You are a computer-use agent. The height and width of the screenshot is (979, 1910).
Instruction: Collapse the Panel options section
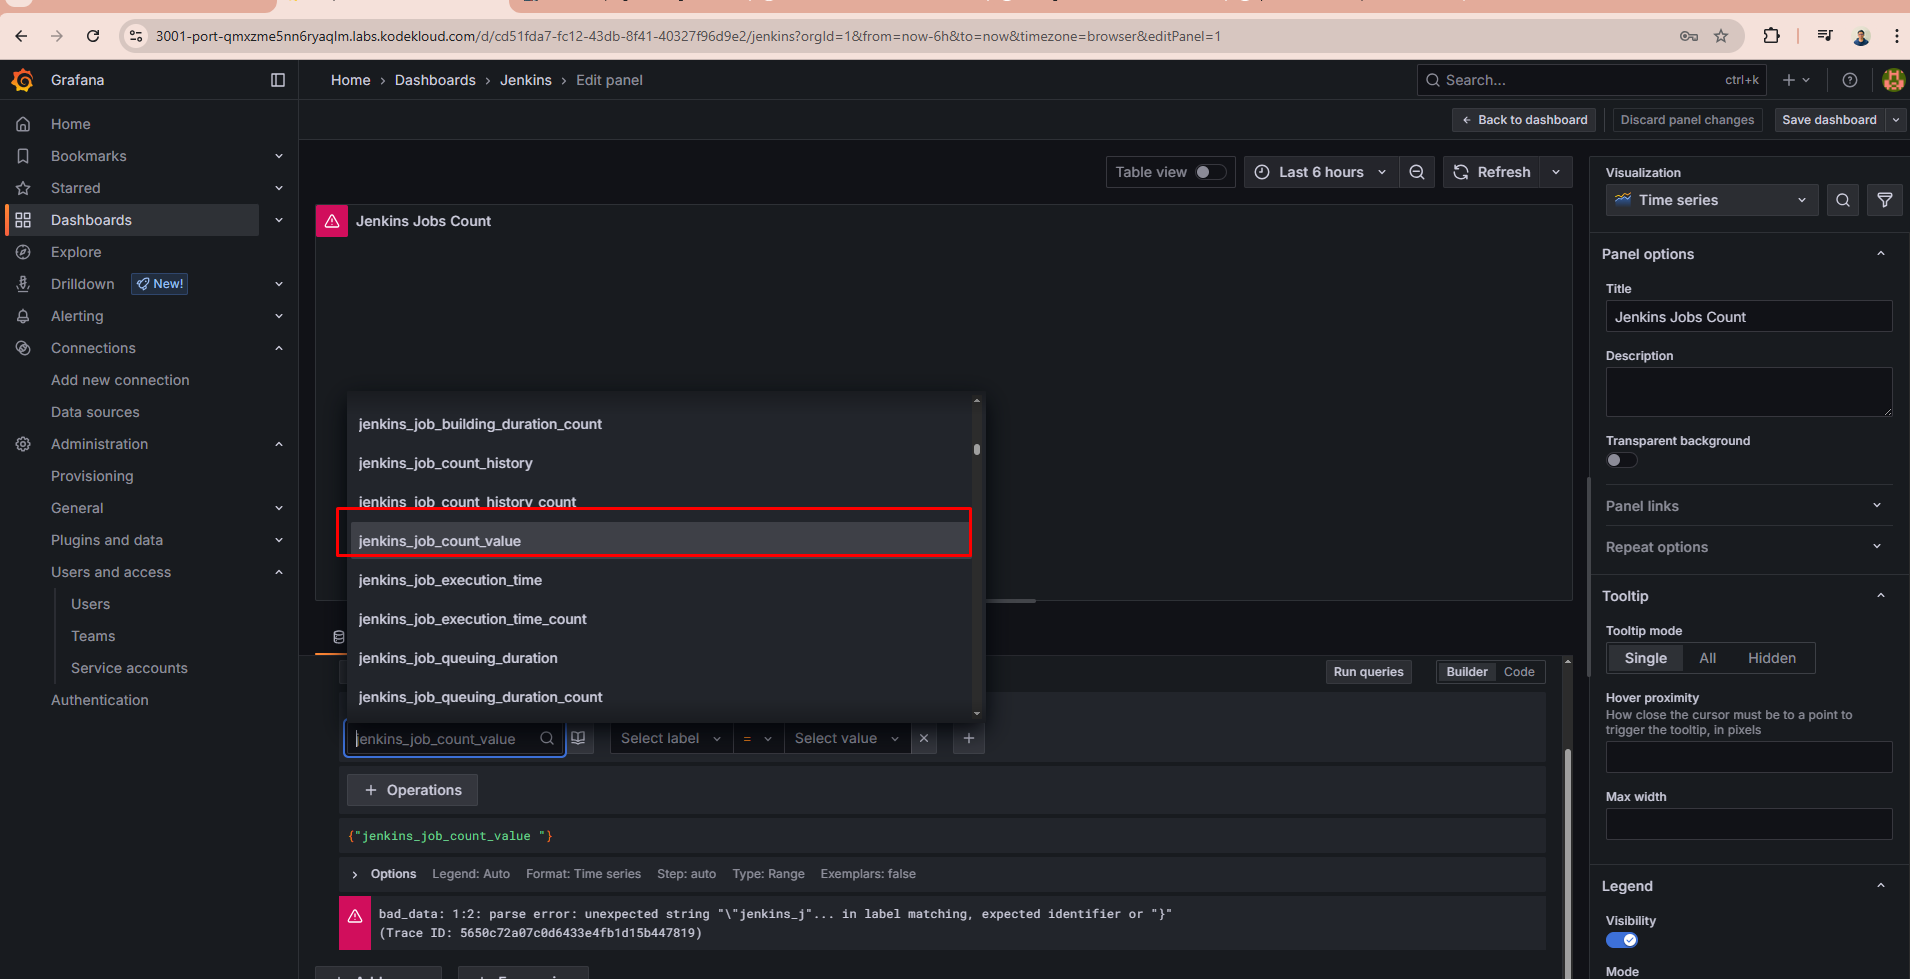point(1881,254)
